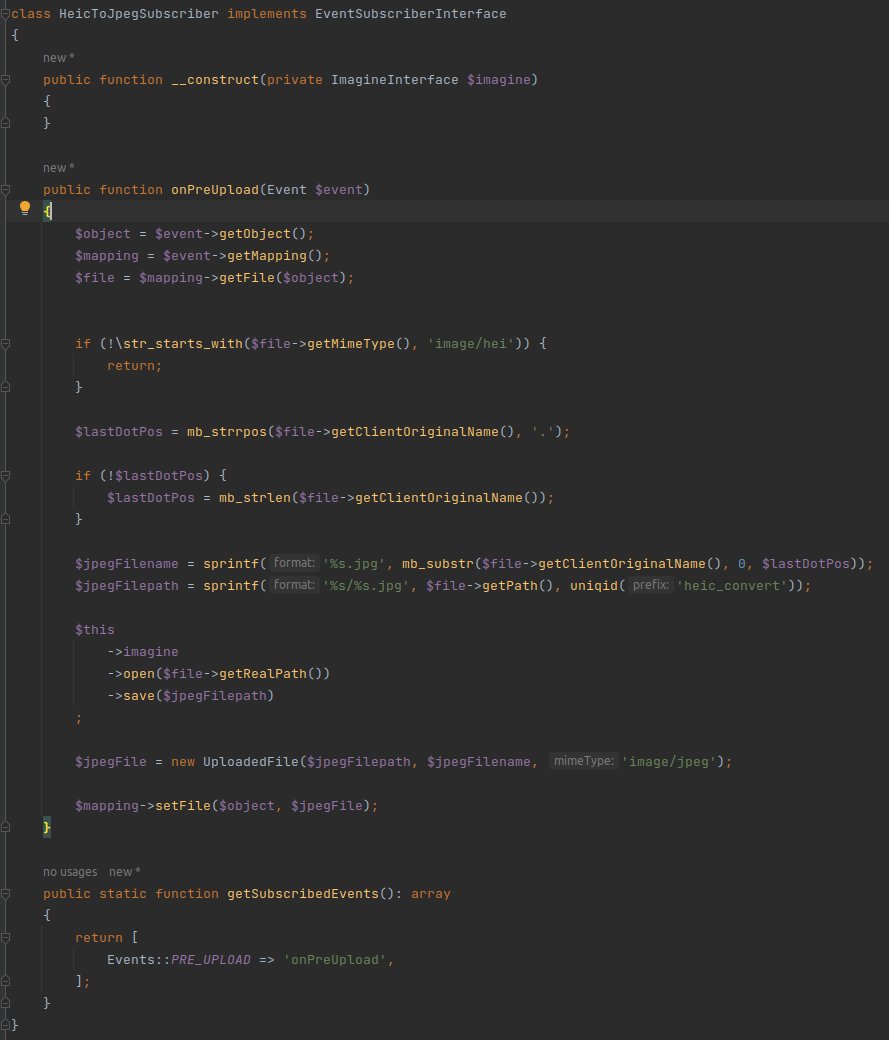The width and height of the screenshot is (889, 1040).
Task: Click the 'prefix:' inlay hint in uniqid
Action: click(x=650, y=585)
